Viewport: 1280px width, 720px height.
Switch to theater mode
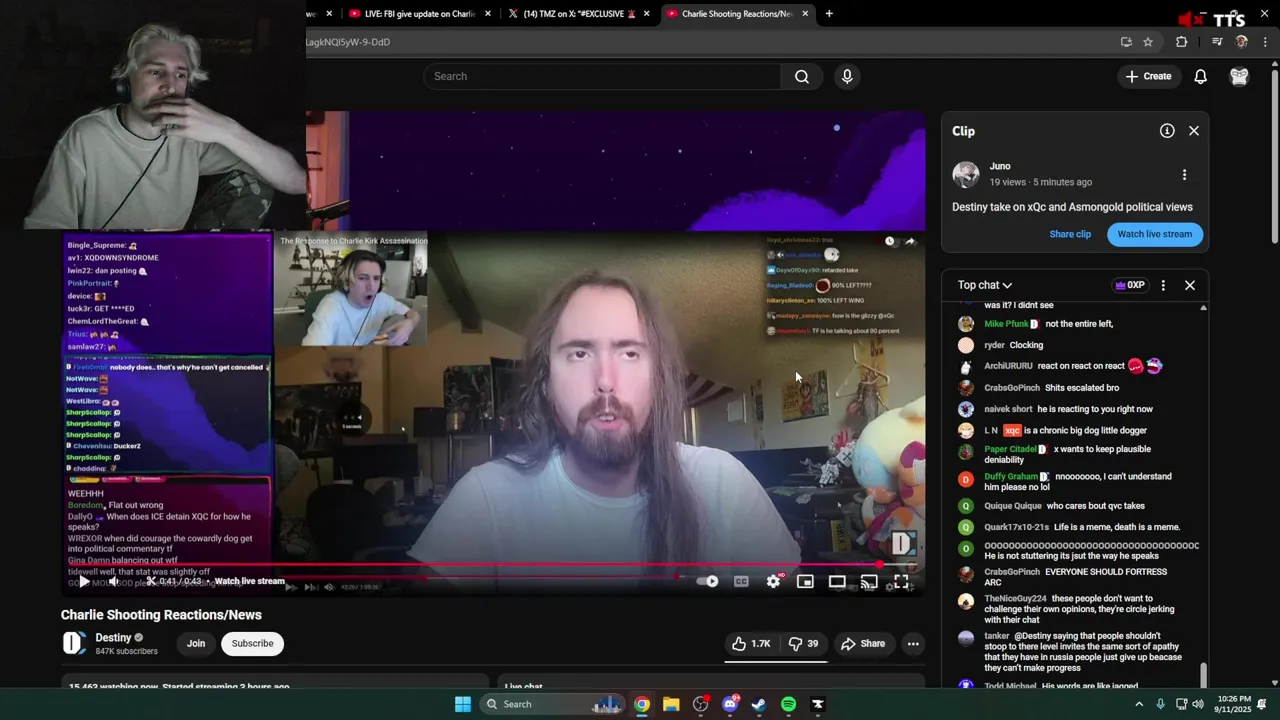point(837,582)
